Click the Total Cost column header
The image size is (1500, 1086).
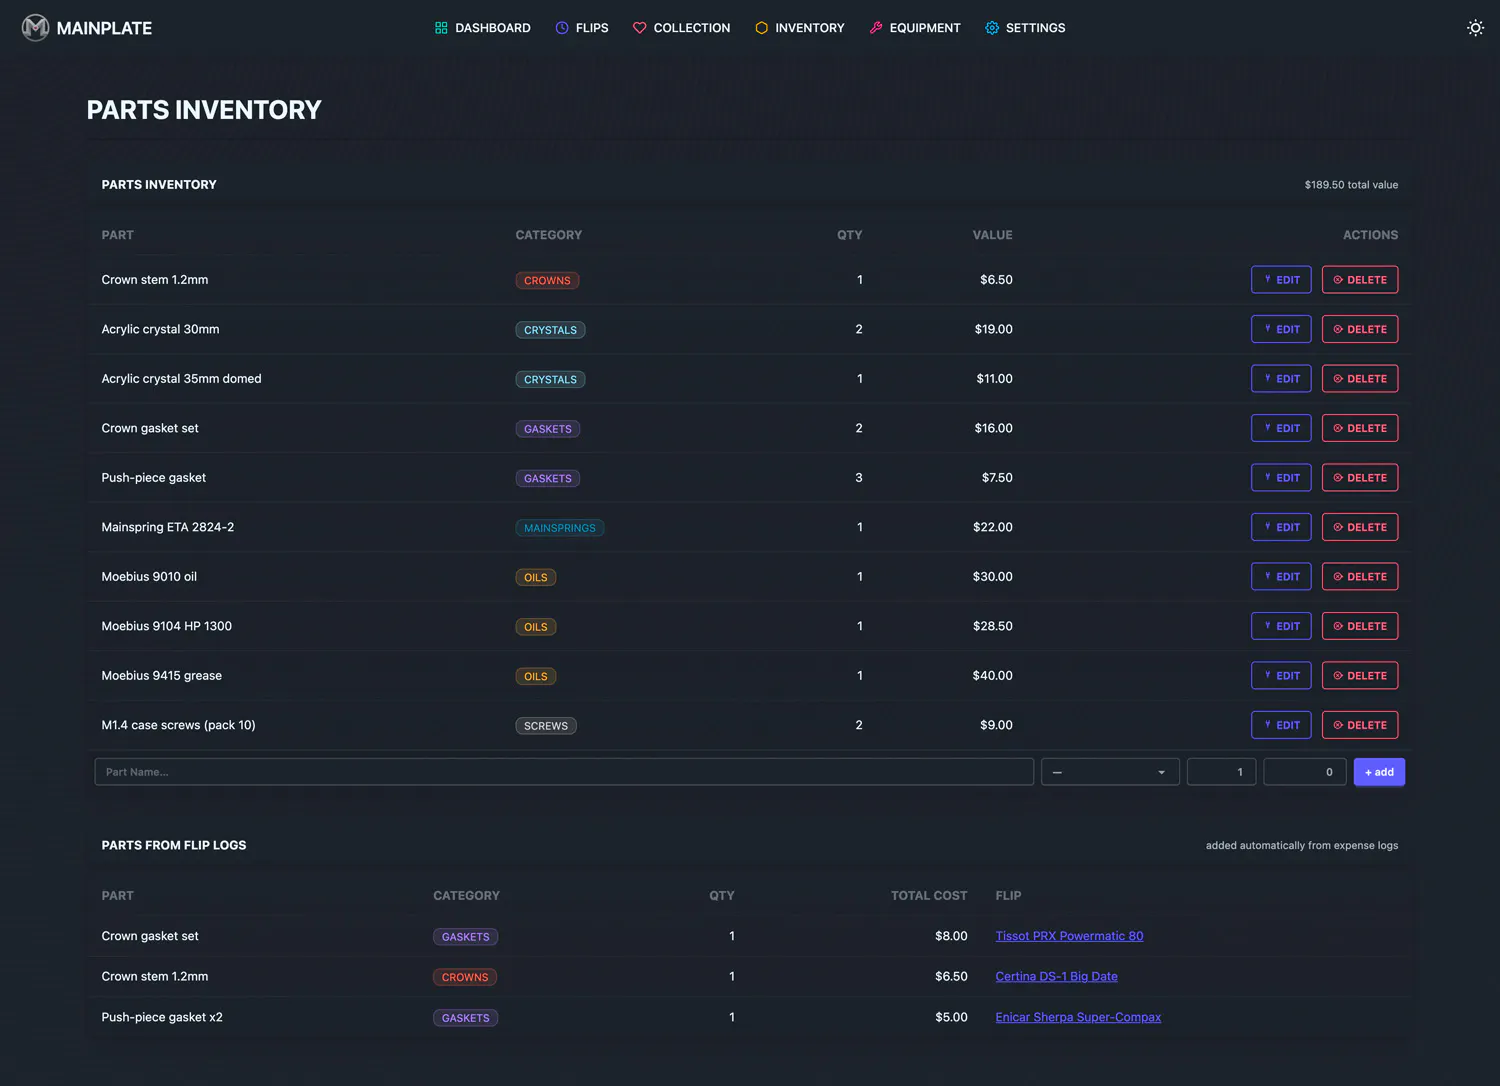pyautogui.click(x=929, y=896)
